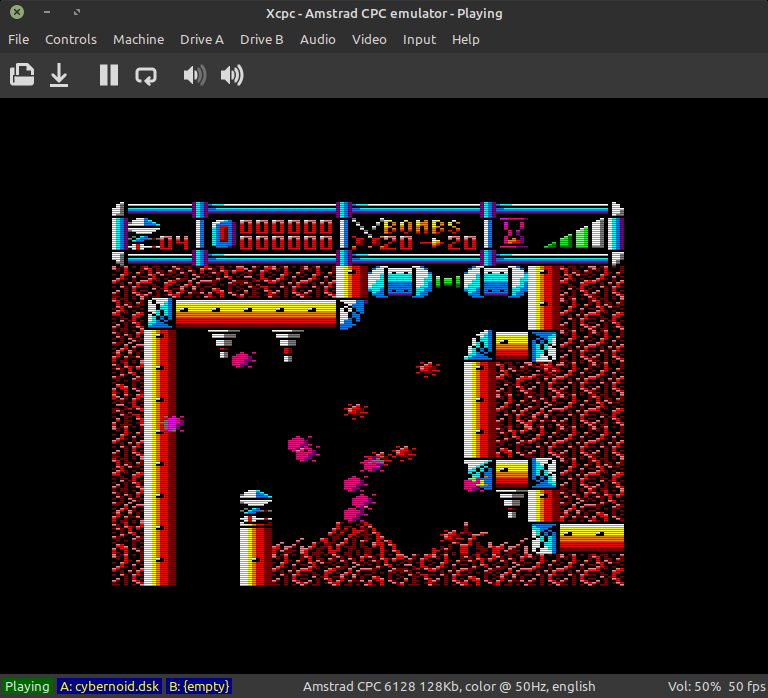Click the Amstrad CPC 6128 machine info text
The width and height of the screenshot is (768, 698).
click(x=449, y=686)
